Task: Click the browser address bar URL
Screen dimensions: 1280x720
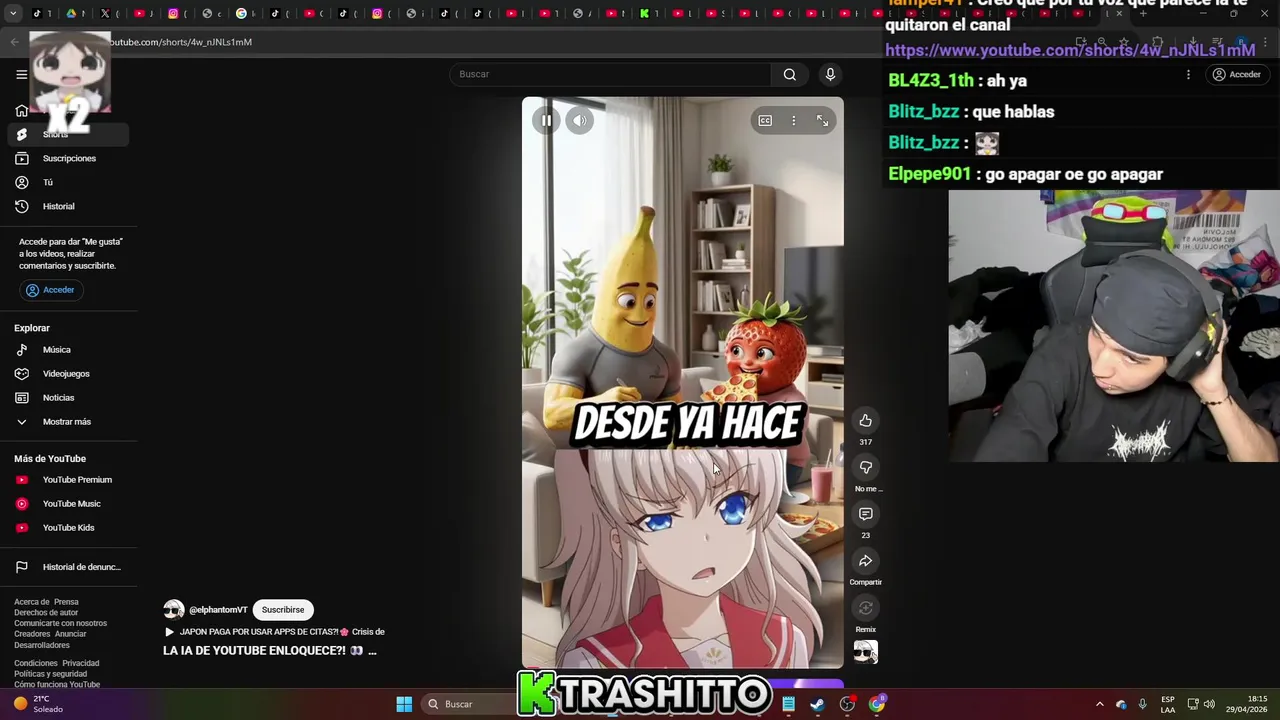Action: tap(180, 42)
